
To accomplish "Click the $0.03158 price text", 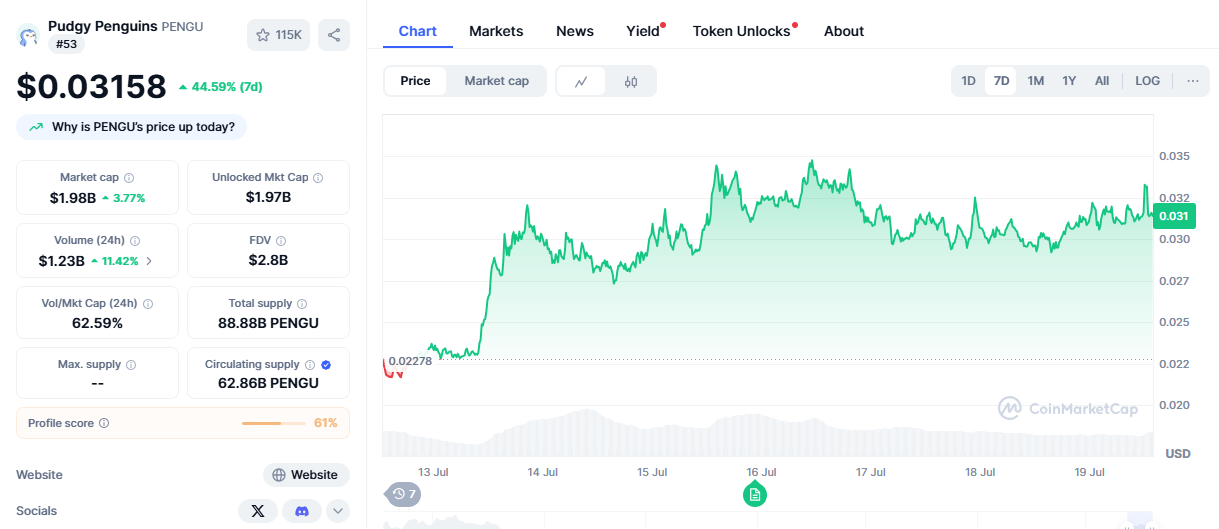I will [x=91, y=86].
